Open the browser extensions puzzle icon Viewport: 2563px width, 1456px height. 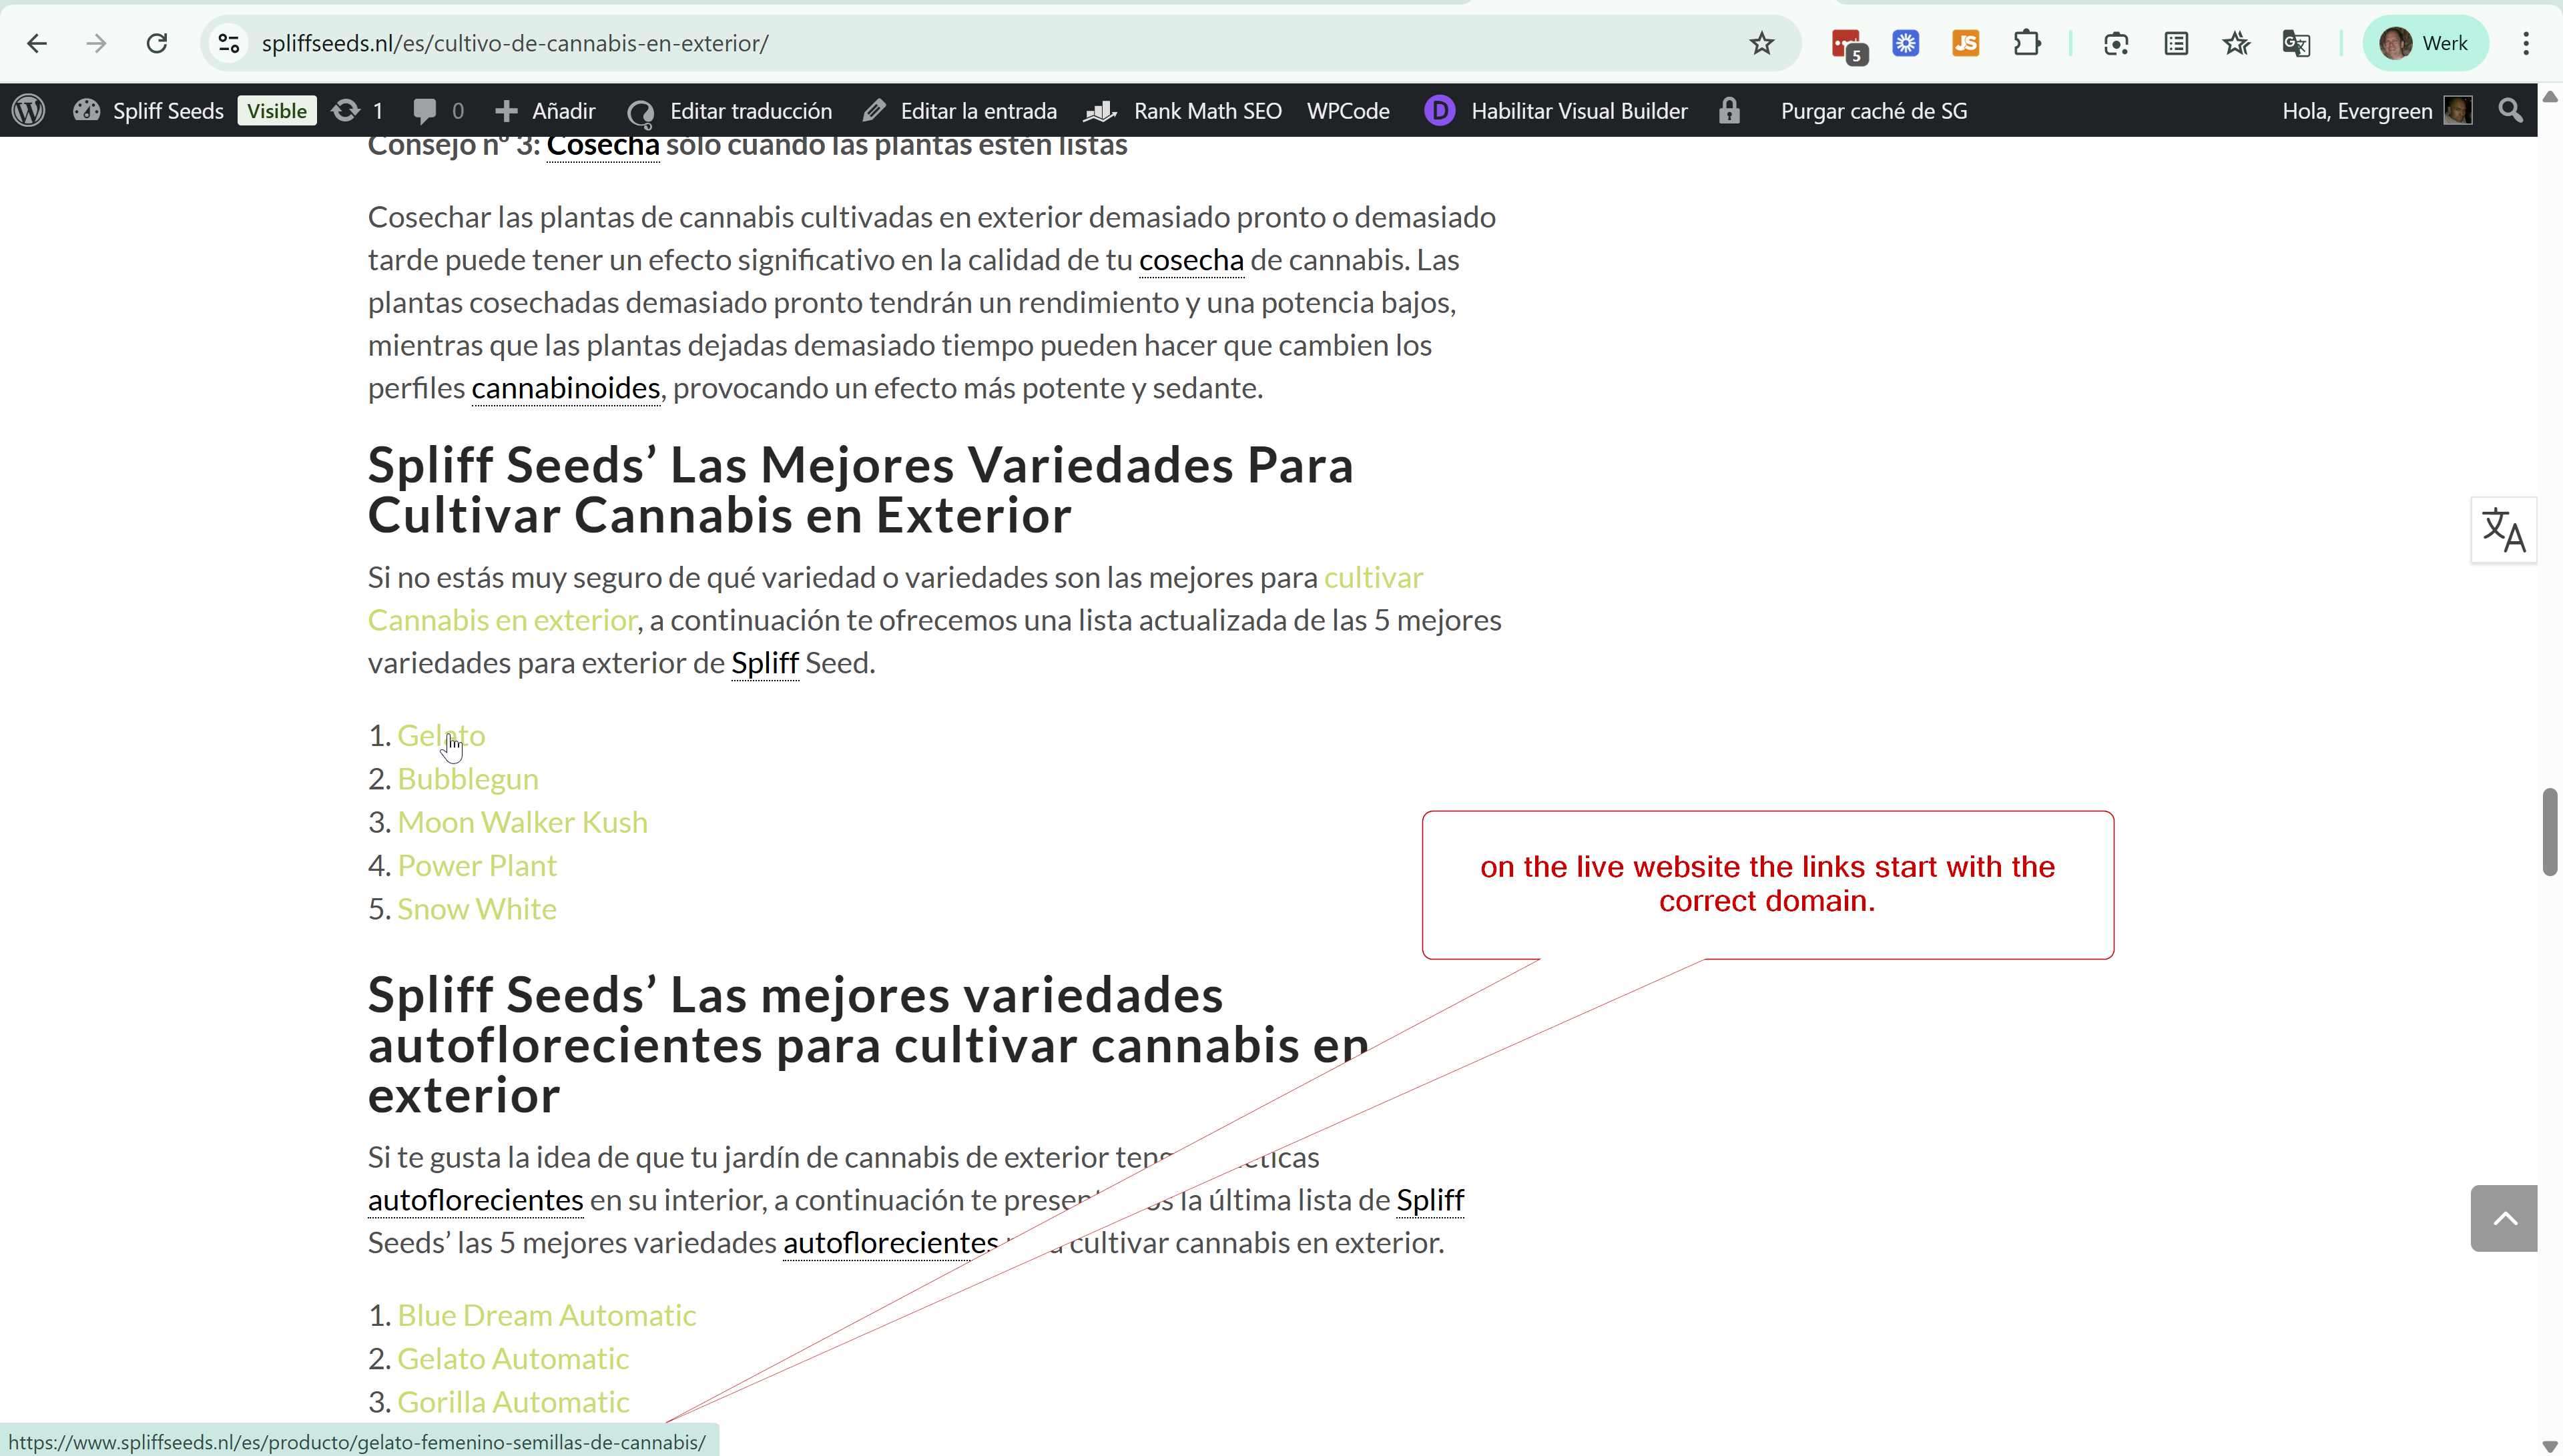coord(2027,43)
